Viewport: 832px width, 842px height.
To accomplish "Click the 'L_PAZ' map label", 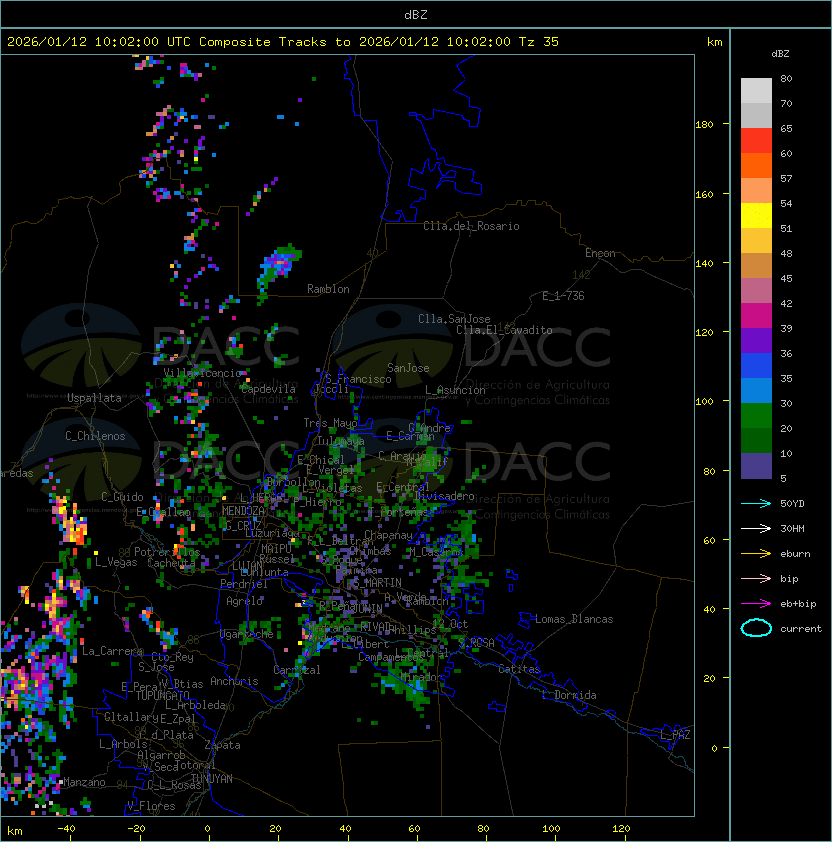I will point(676,735).
